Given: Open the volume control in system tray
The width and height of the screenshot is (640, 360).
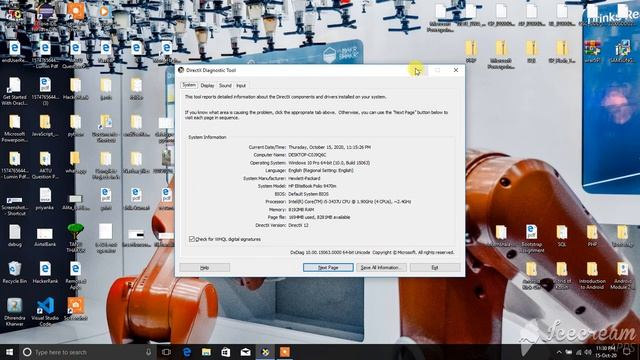Looking at the screenshot, I should [x=588, y=352].
